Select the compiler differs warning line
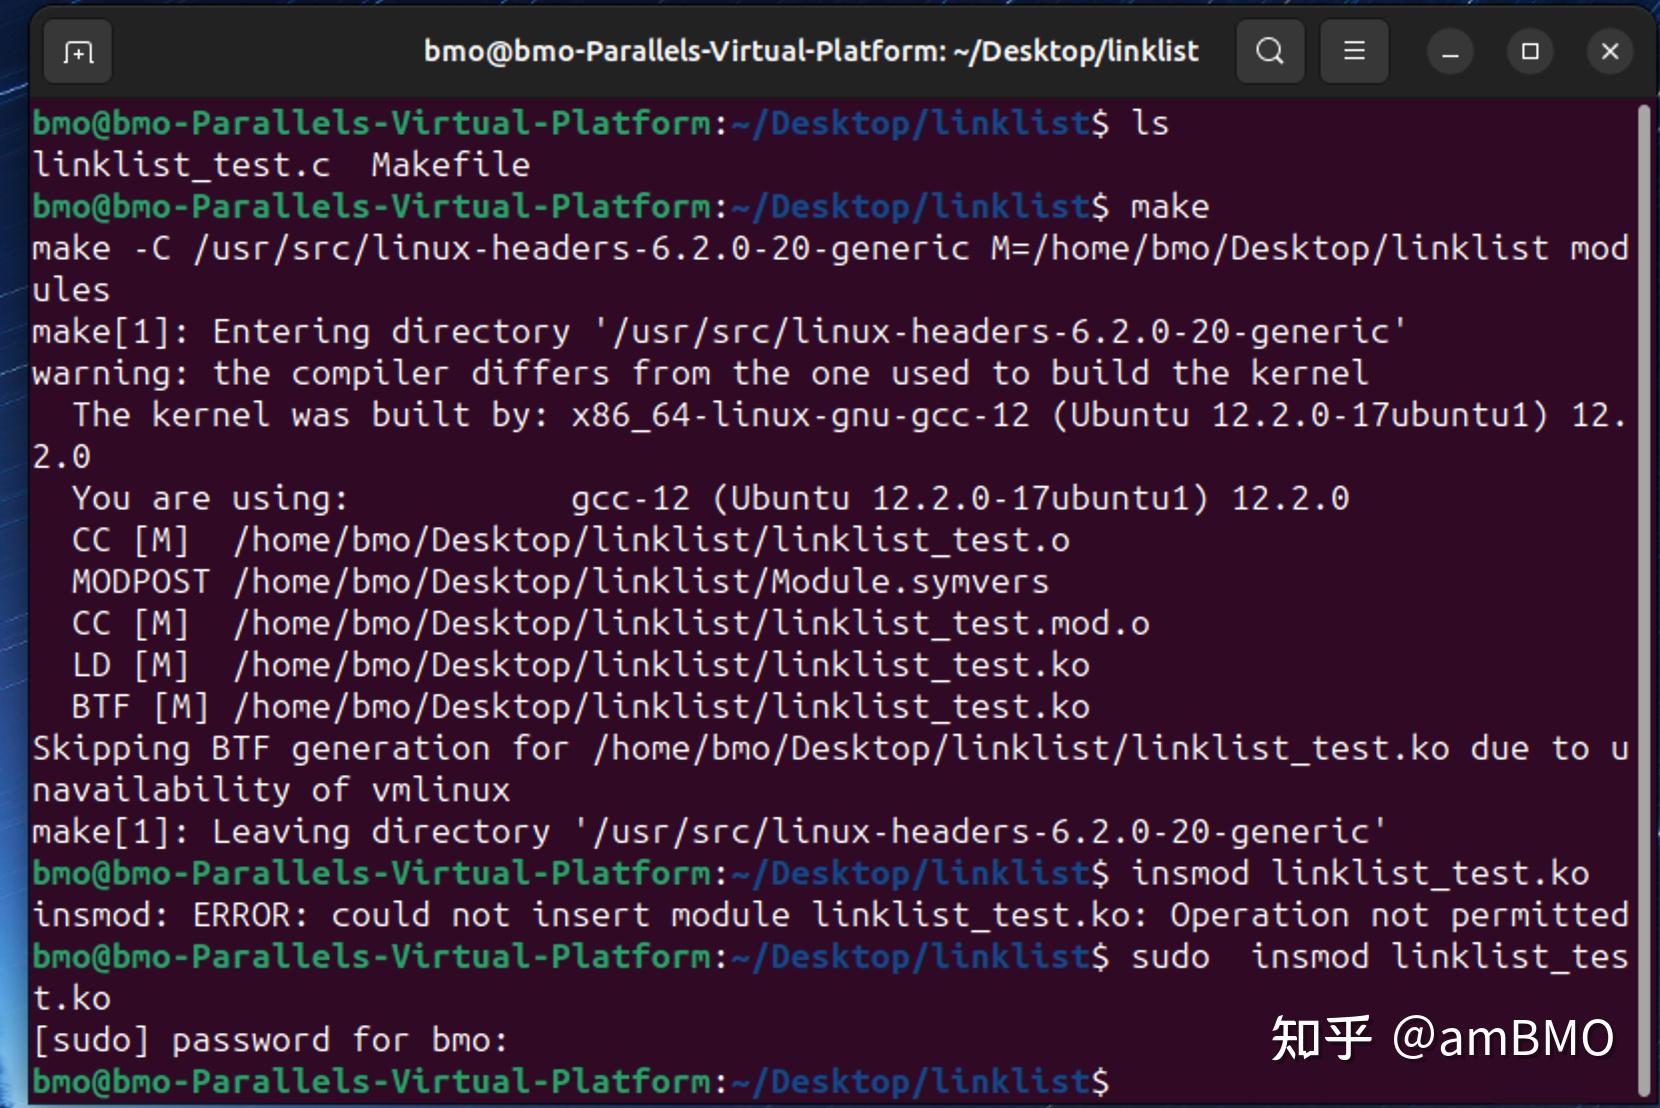1660x1108 pixels. [x=700, y=372]
